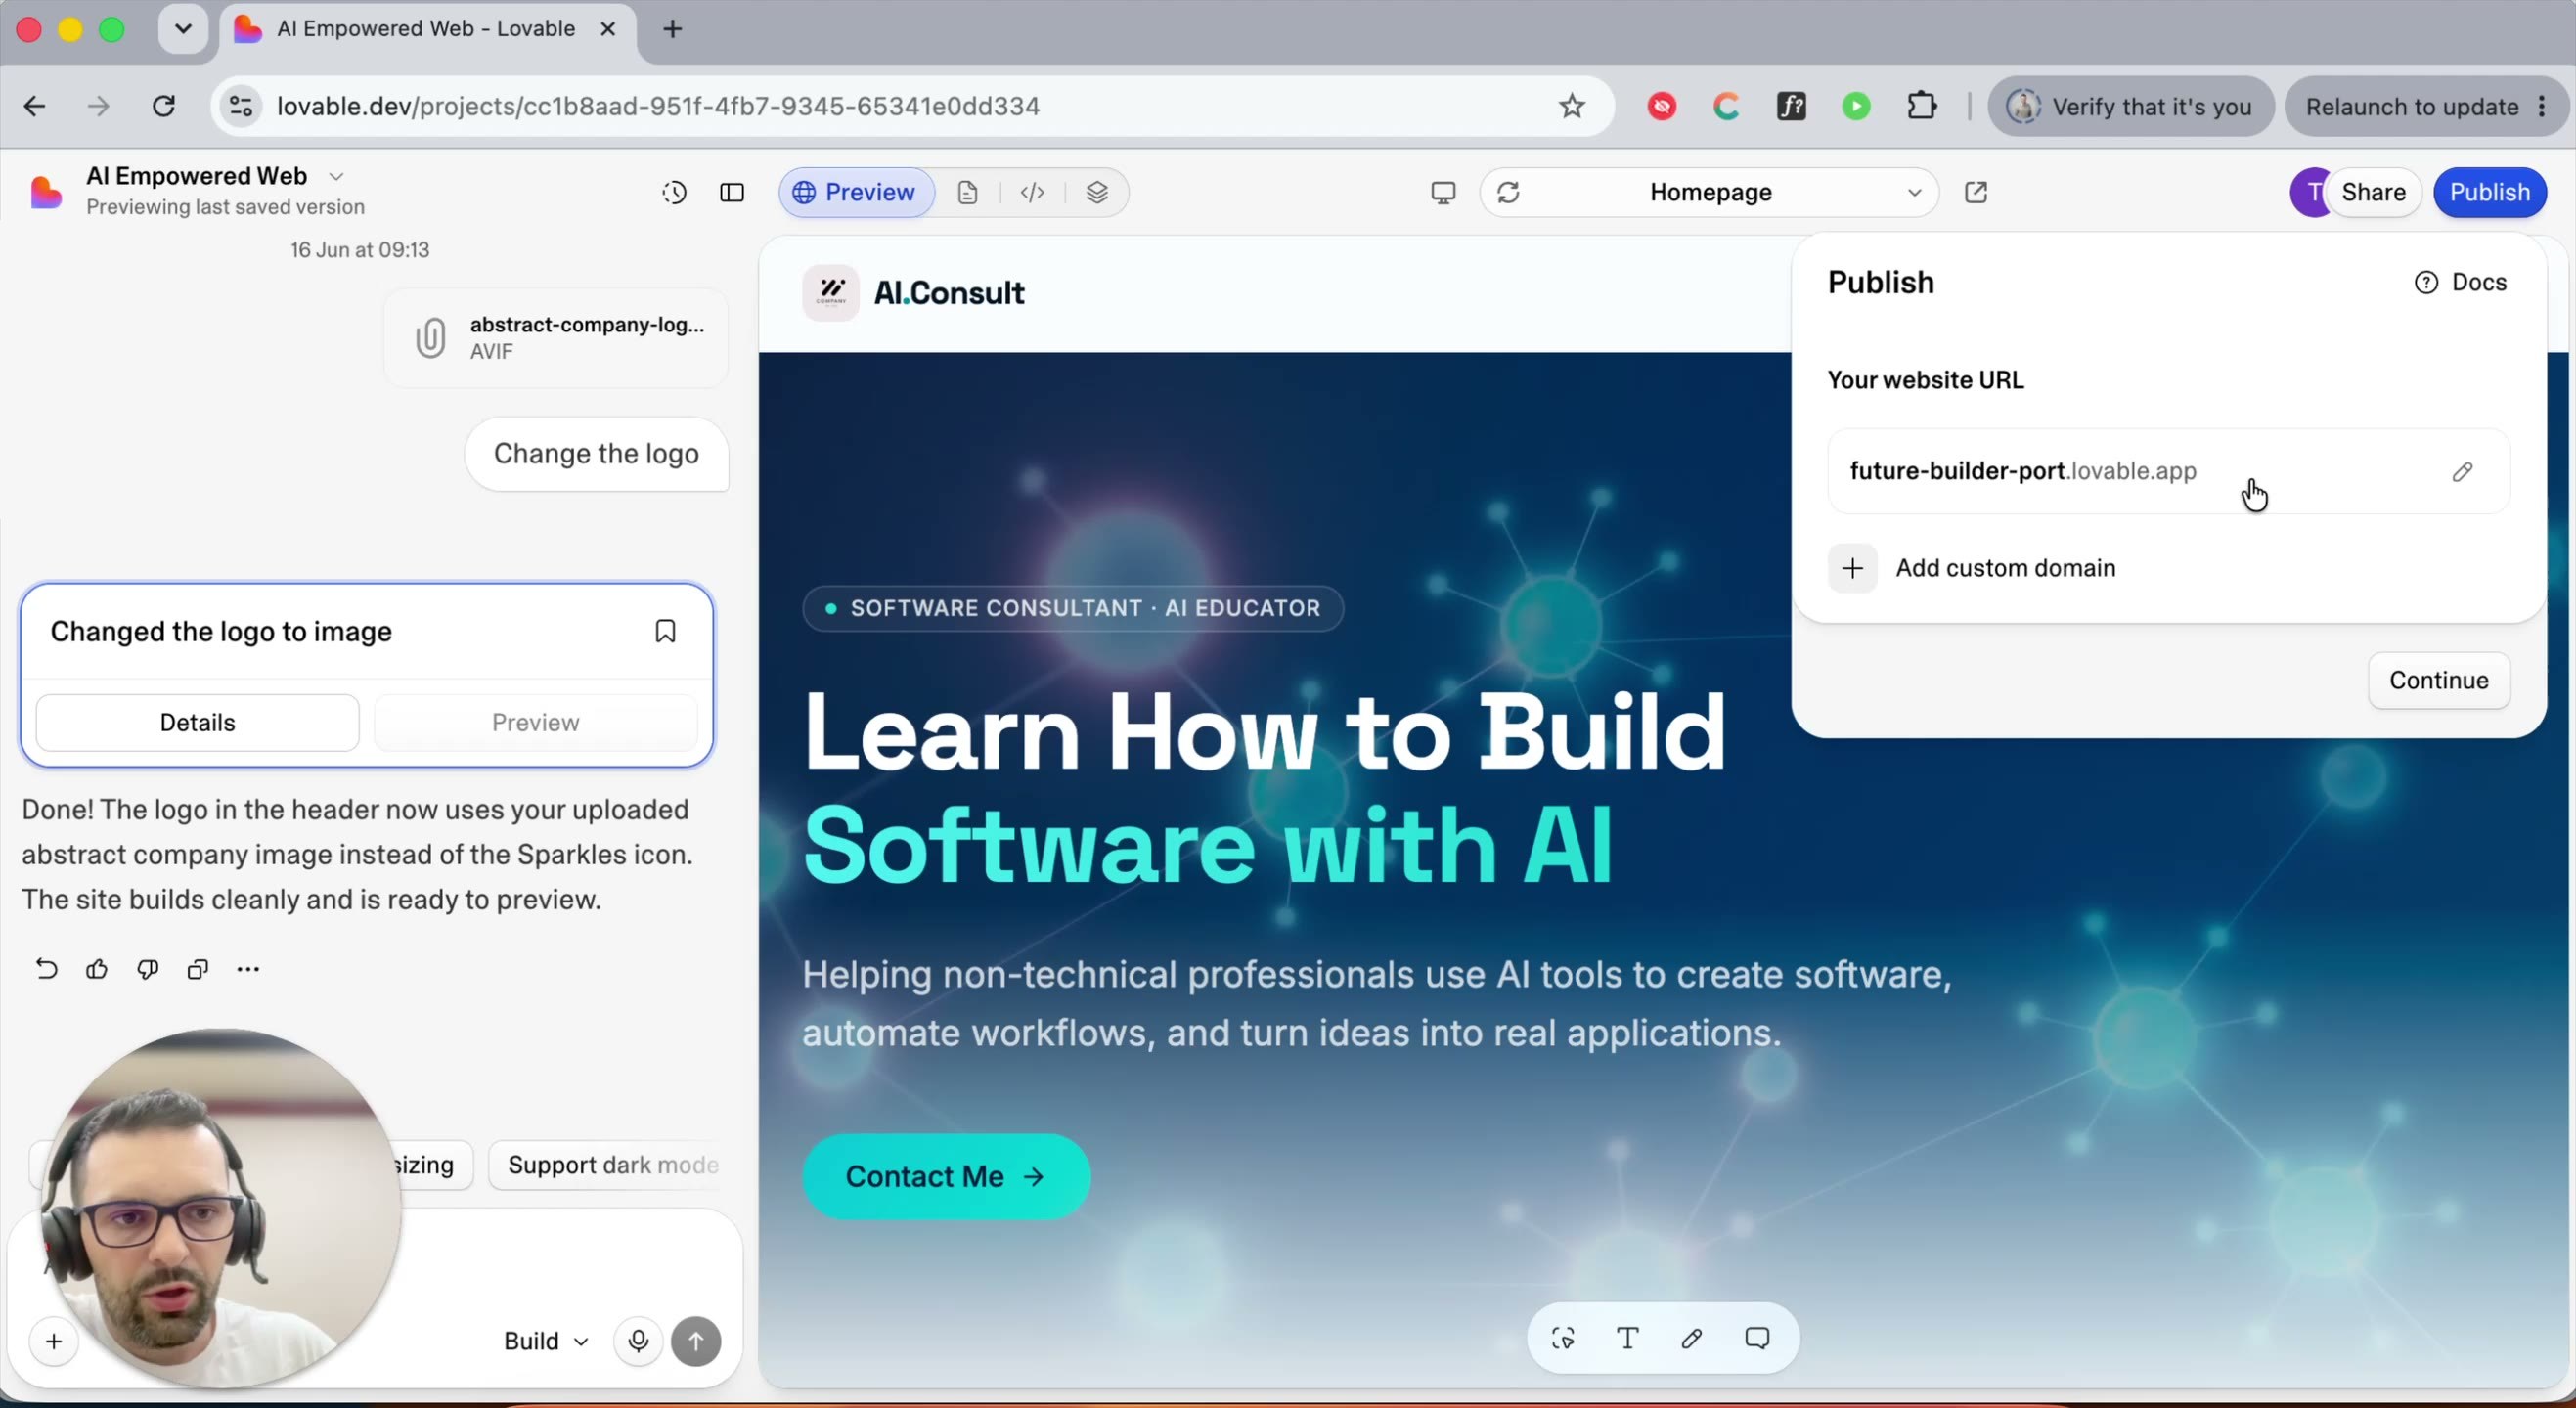The image size is (2576, 1408).
Task: Open the abstract-company-log AVIF attachment
Action: [x=556, y=338]
